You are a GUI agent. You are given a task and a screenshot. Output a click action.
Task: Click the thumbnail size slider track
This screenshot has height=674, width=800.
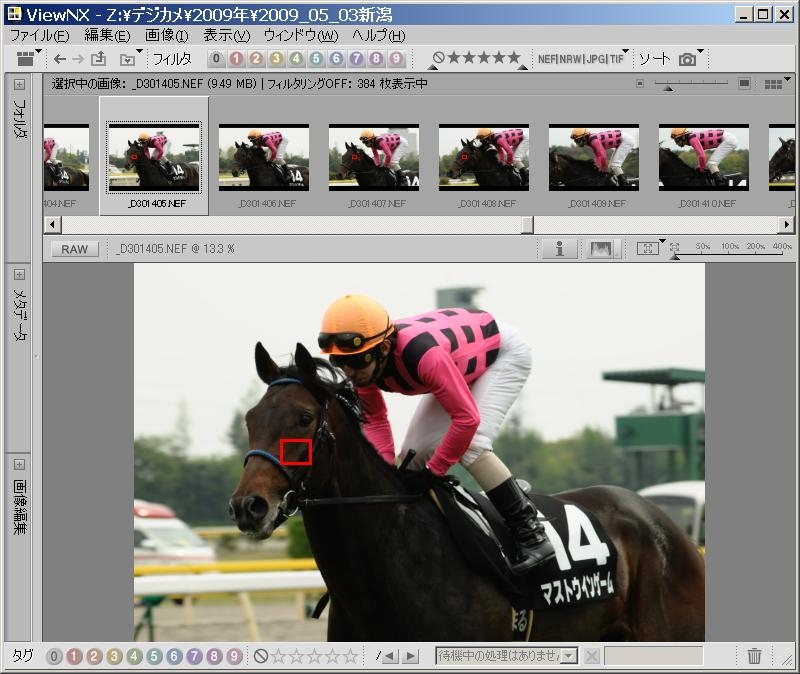[x=691, y=83]
